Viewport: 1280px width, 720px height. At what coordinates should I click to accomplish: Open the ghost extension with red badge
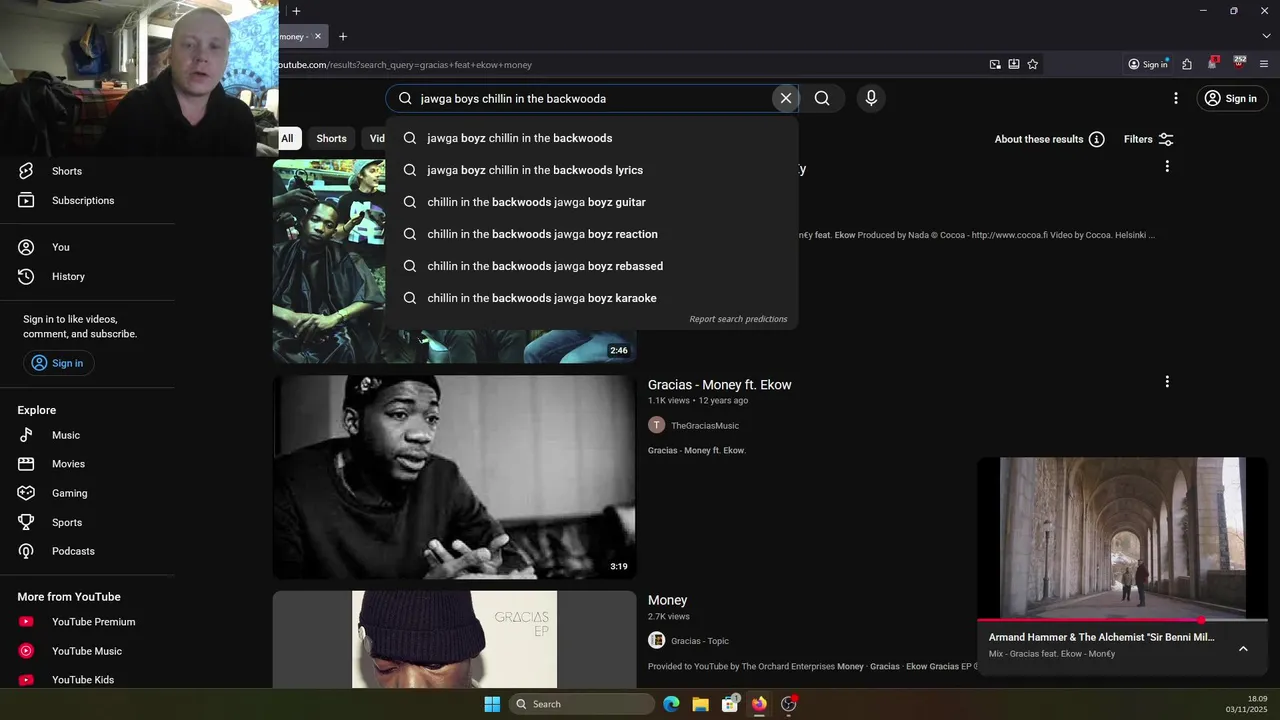(x=1213, y=63)
